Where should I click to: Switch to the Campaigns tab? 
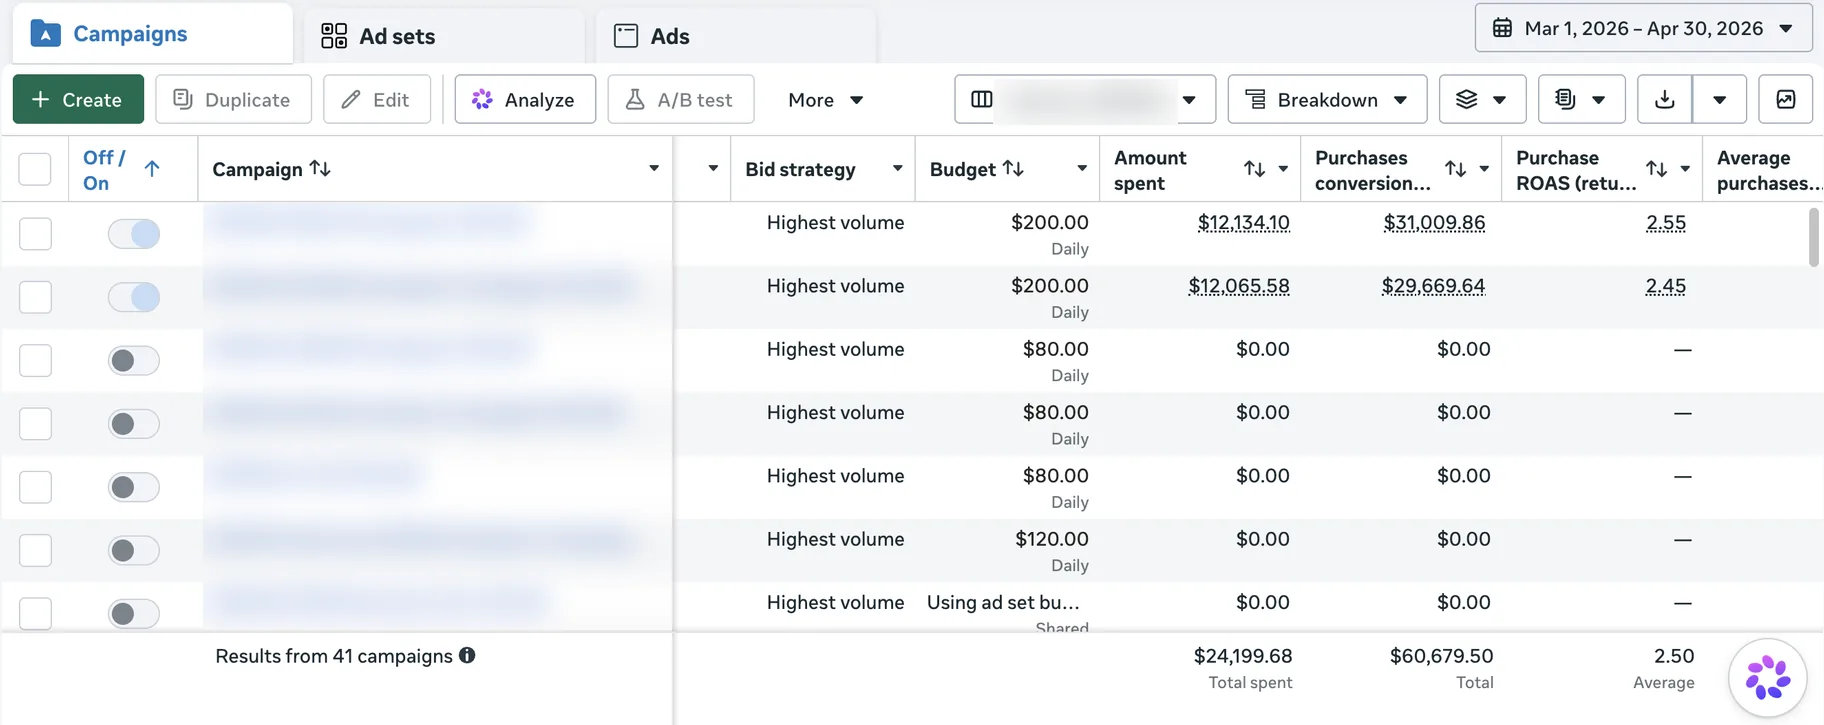tap(152, 34)
